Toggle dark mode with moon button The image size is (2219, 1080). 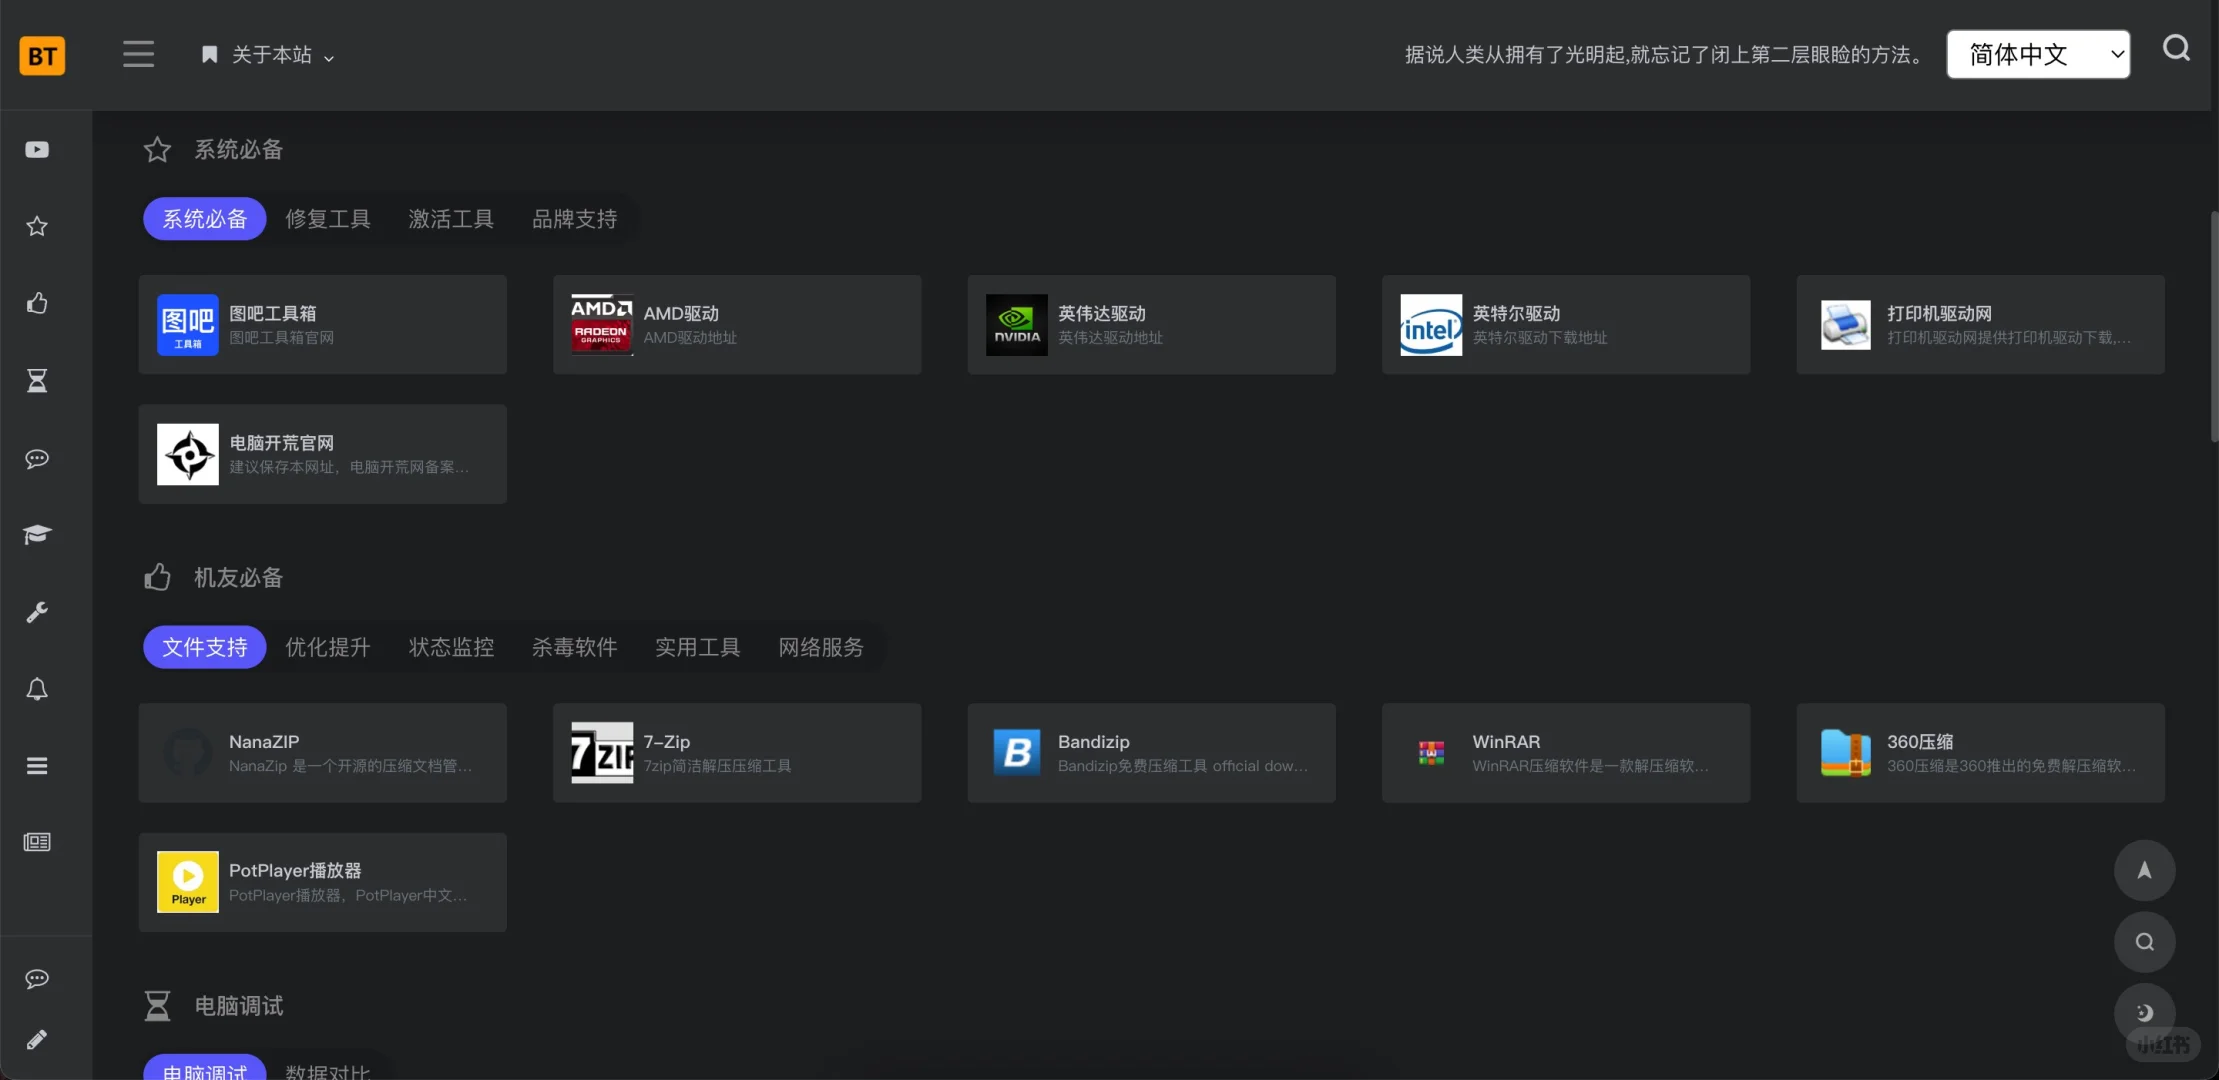pyautogui.click(x=2144, y=1012)
